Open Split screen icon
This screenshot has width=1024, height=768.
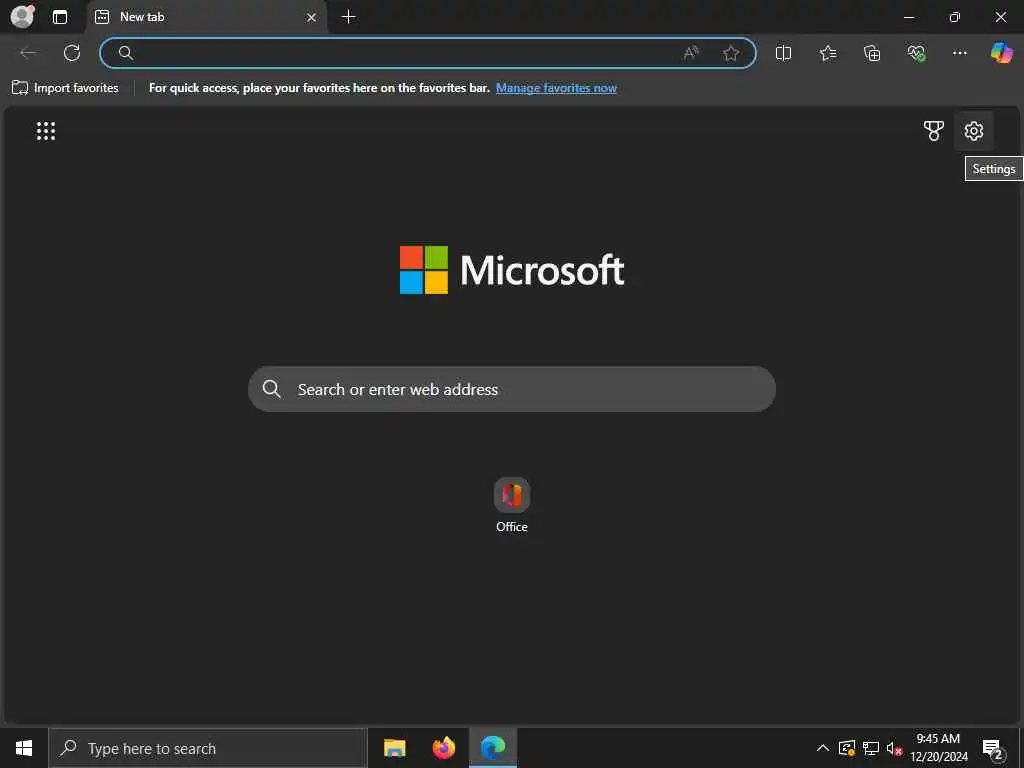tap(783, 53)
